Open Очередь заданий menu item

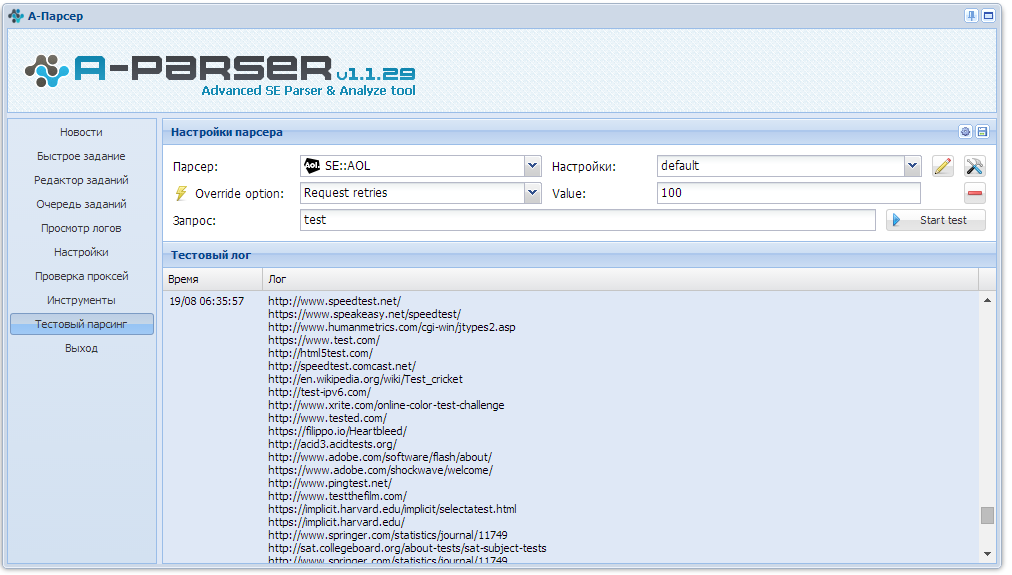81,204
